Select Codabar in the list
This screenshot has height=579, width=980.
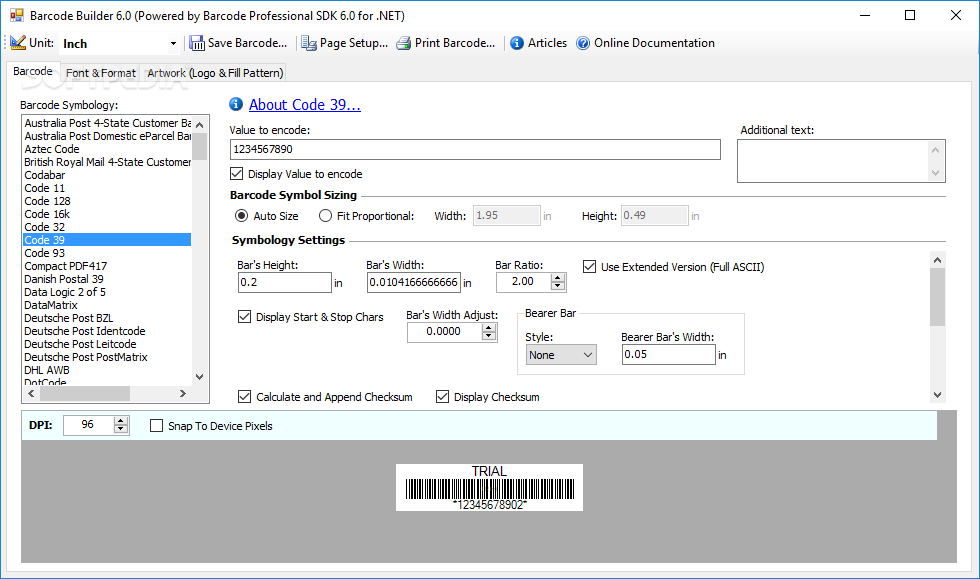point(44,175)
